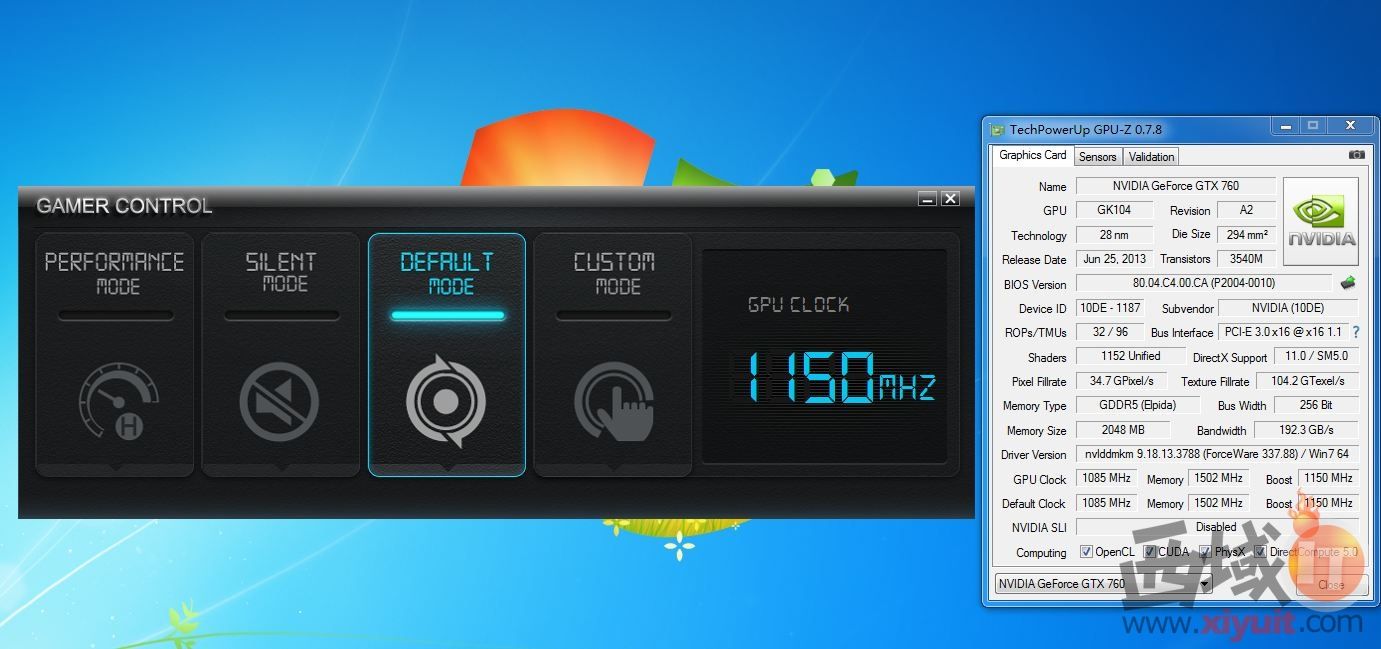Image resolution: width=1381 pixels, height=649 pixels.
Task: Click the Shaders 1152 Unified value
Action: [1130, 356]
